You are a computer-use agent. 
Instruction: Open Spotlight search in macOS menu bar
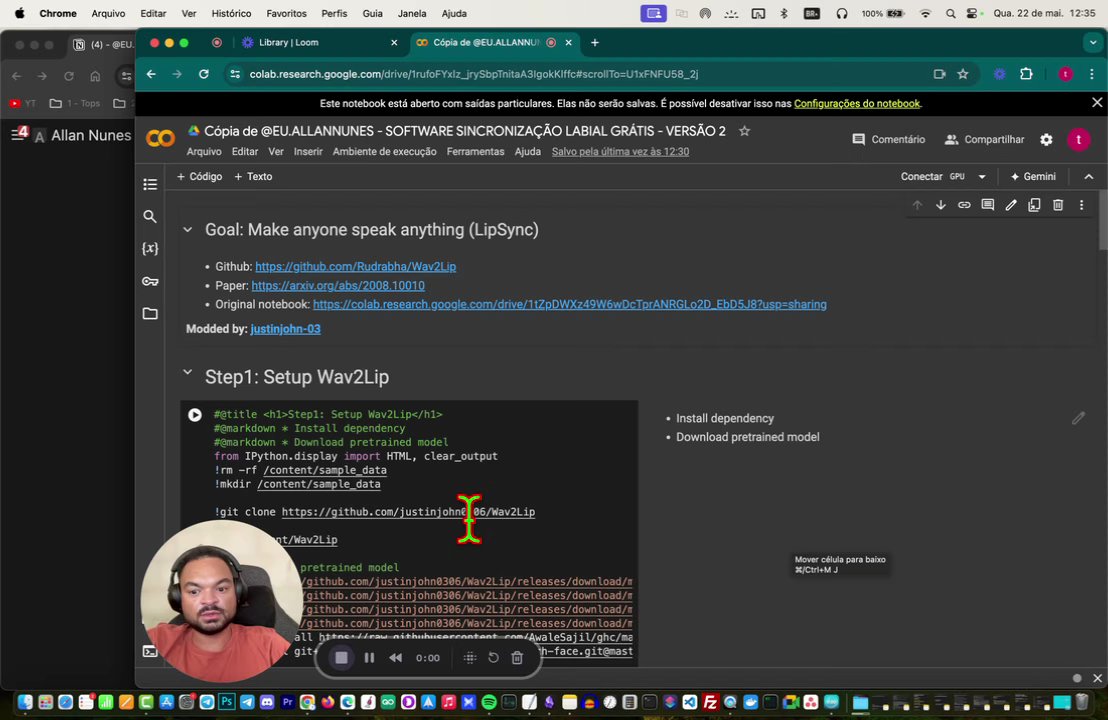pyautogui.click(x=950, y=13)
